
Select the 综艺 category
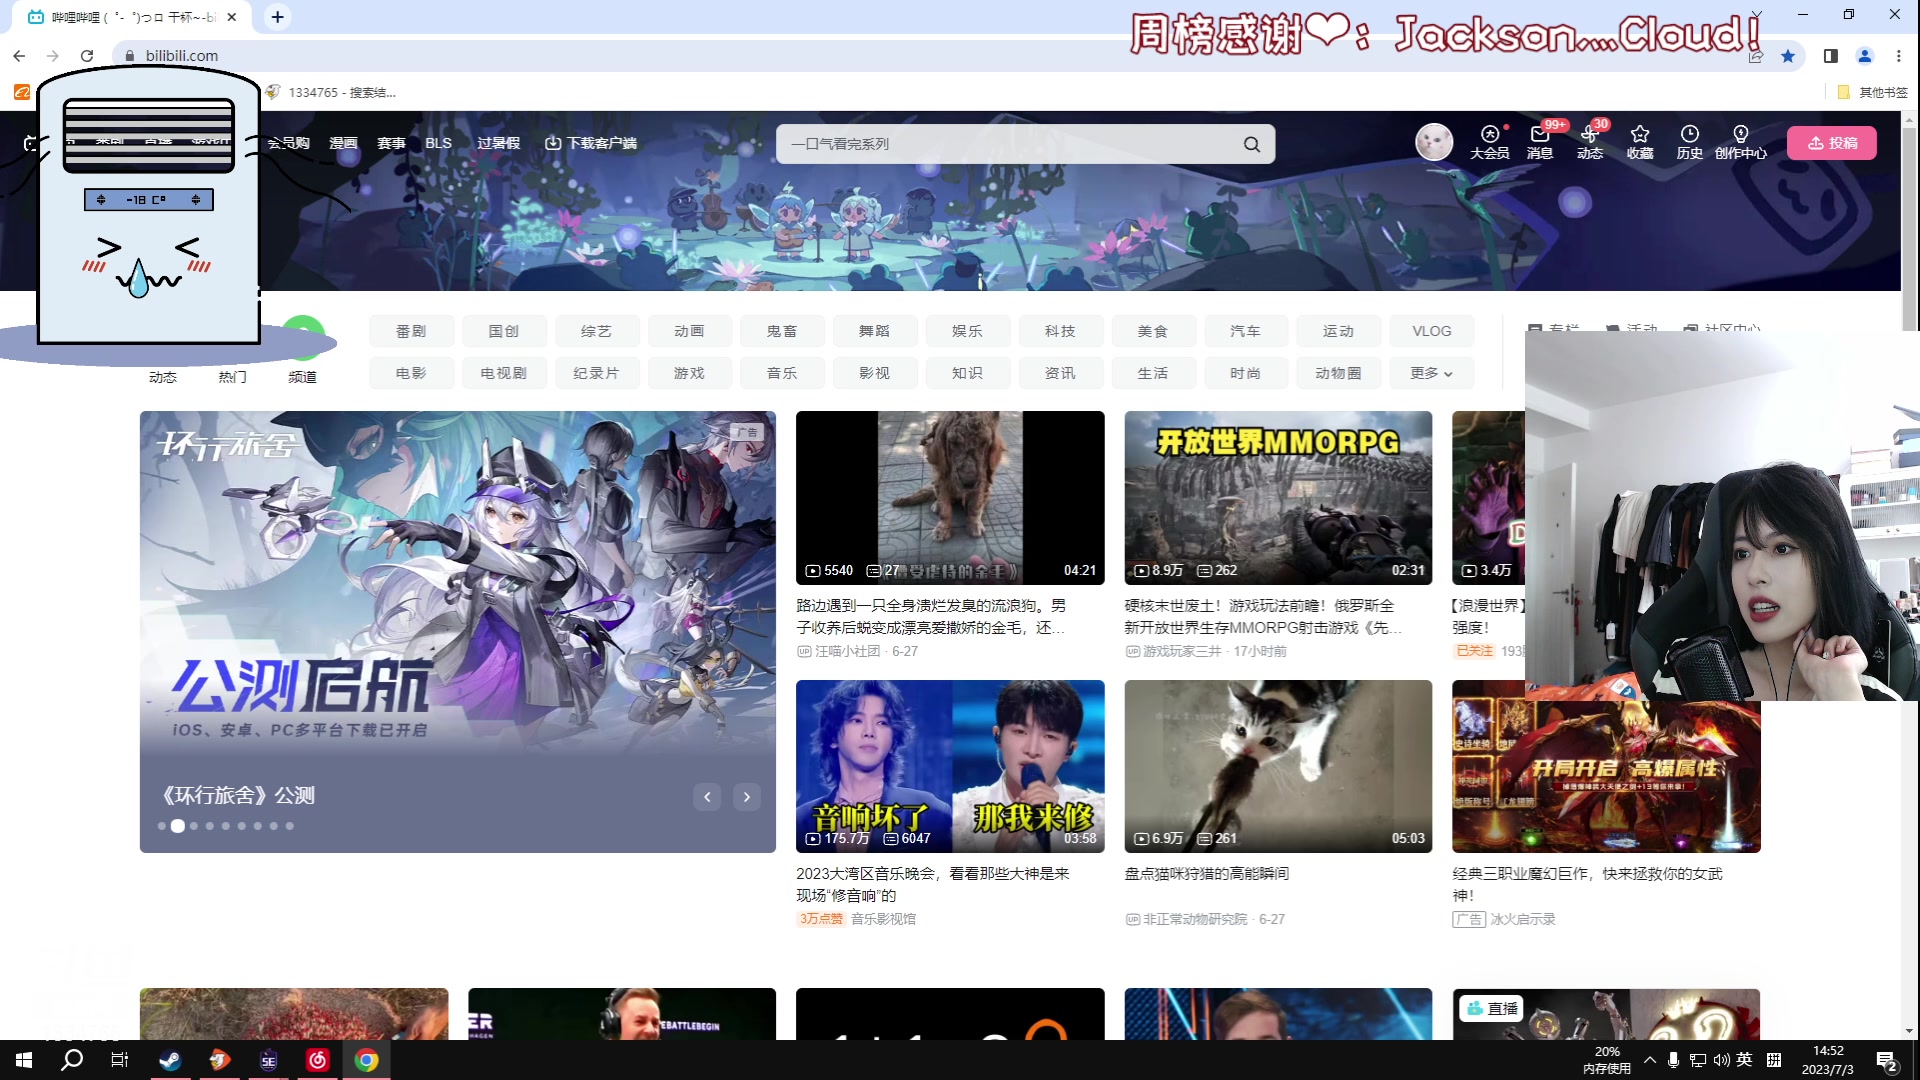596,331
